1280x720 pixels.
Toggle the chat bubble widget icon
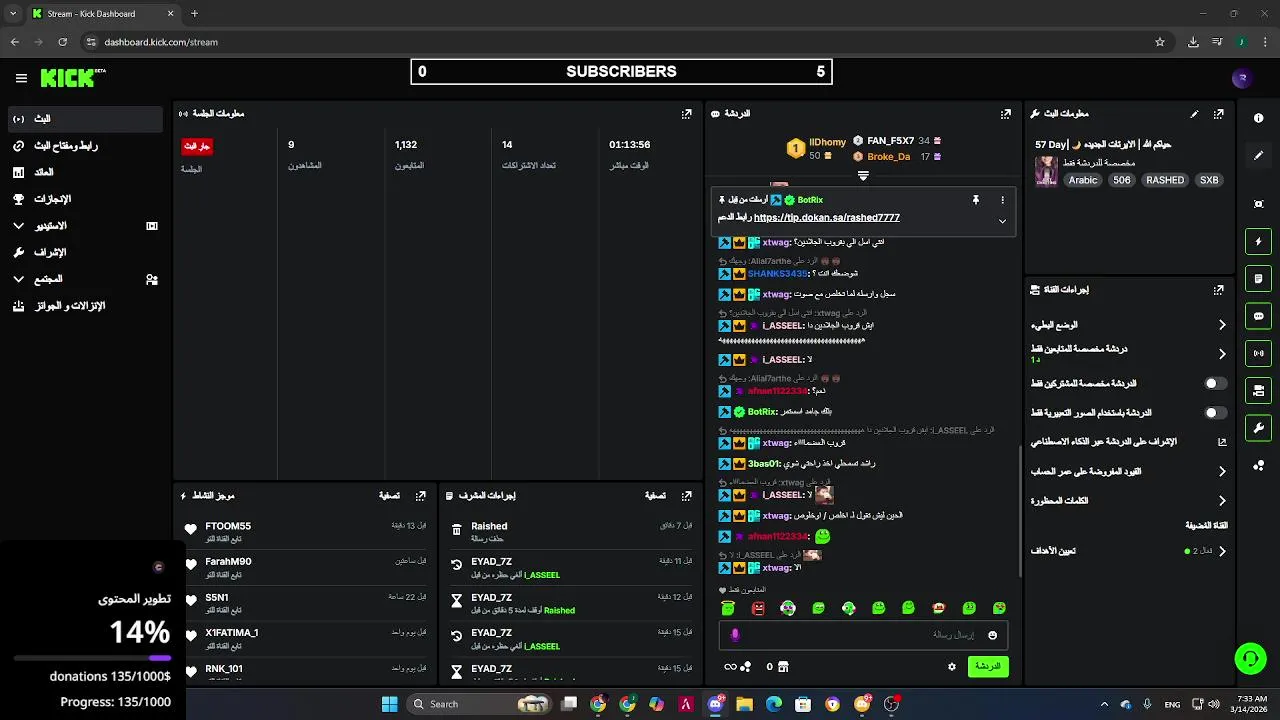[x=1258, y=316]
